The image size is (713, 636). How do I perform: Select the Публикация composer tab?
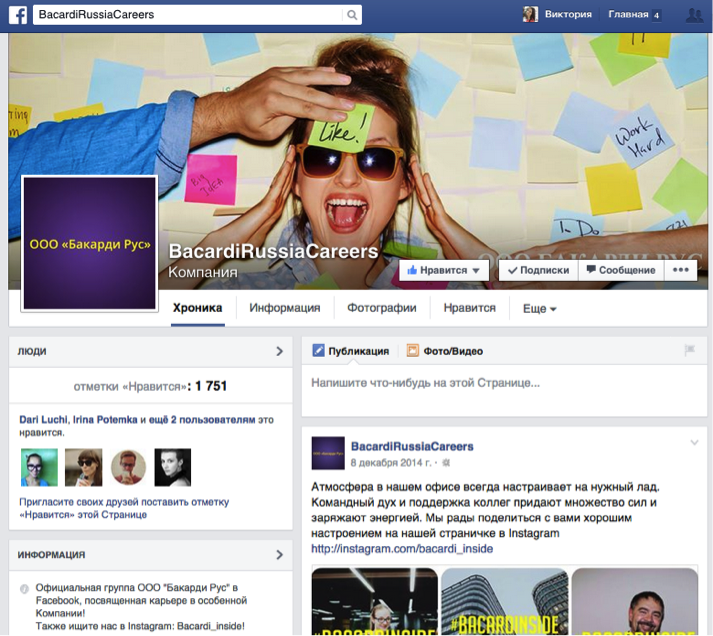point(351,351)
